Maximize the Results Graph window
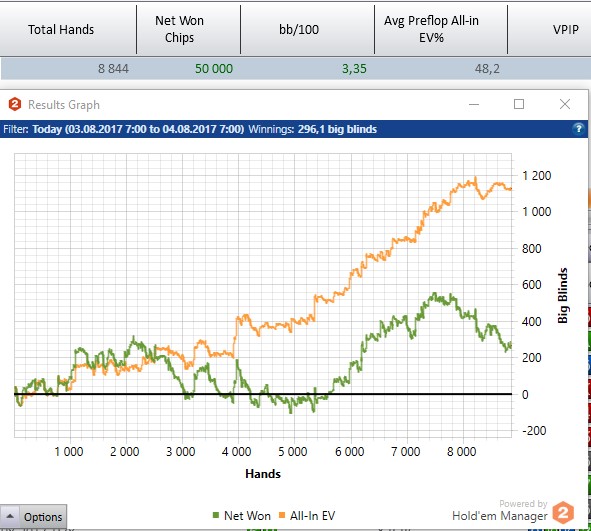 tap(519, 104)
